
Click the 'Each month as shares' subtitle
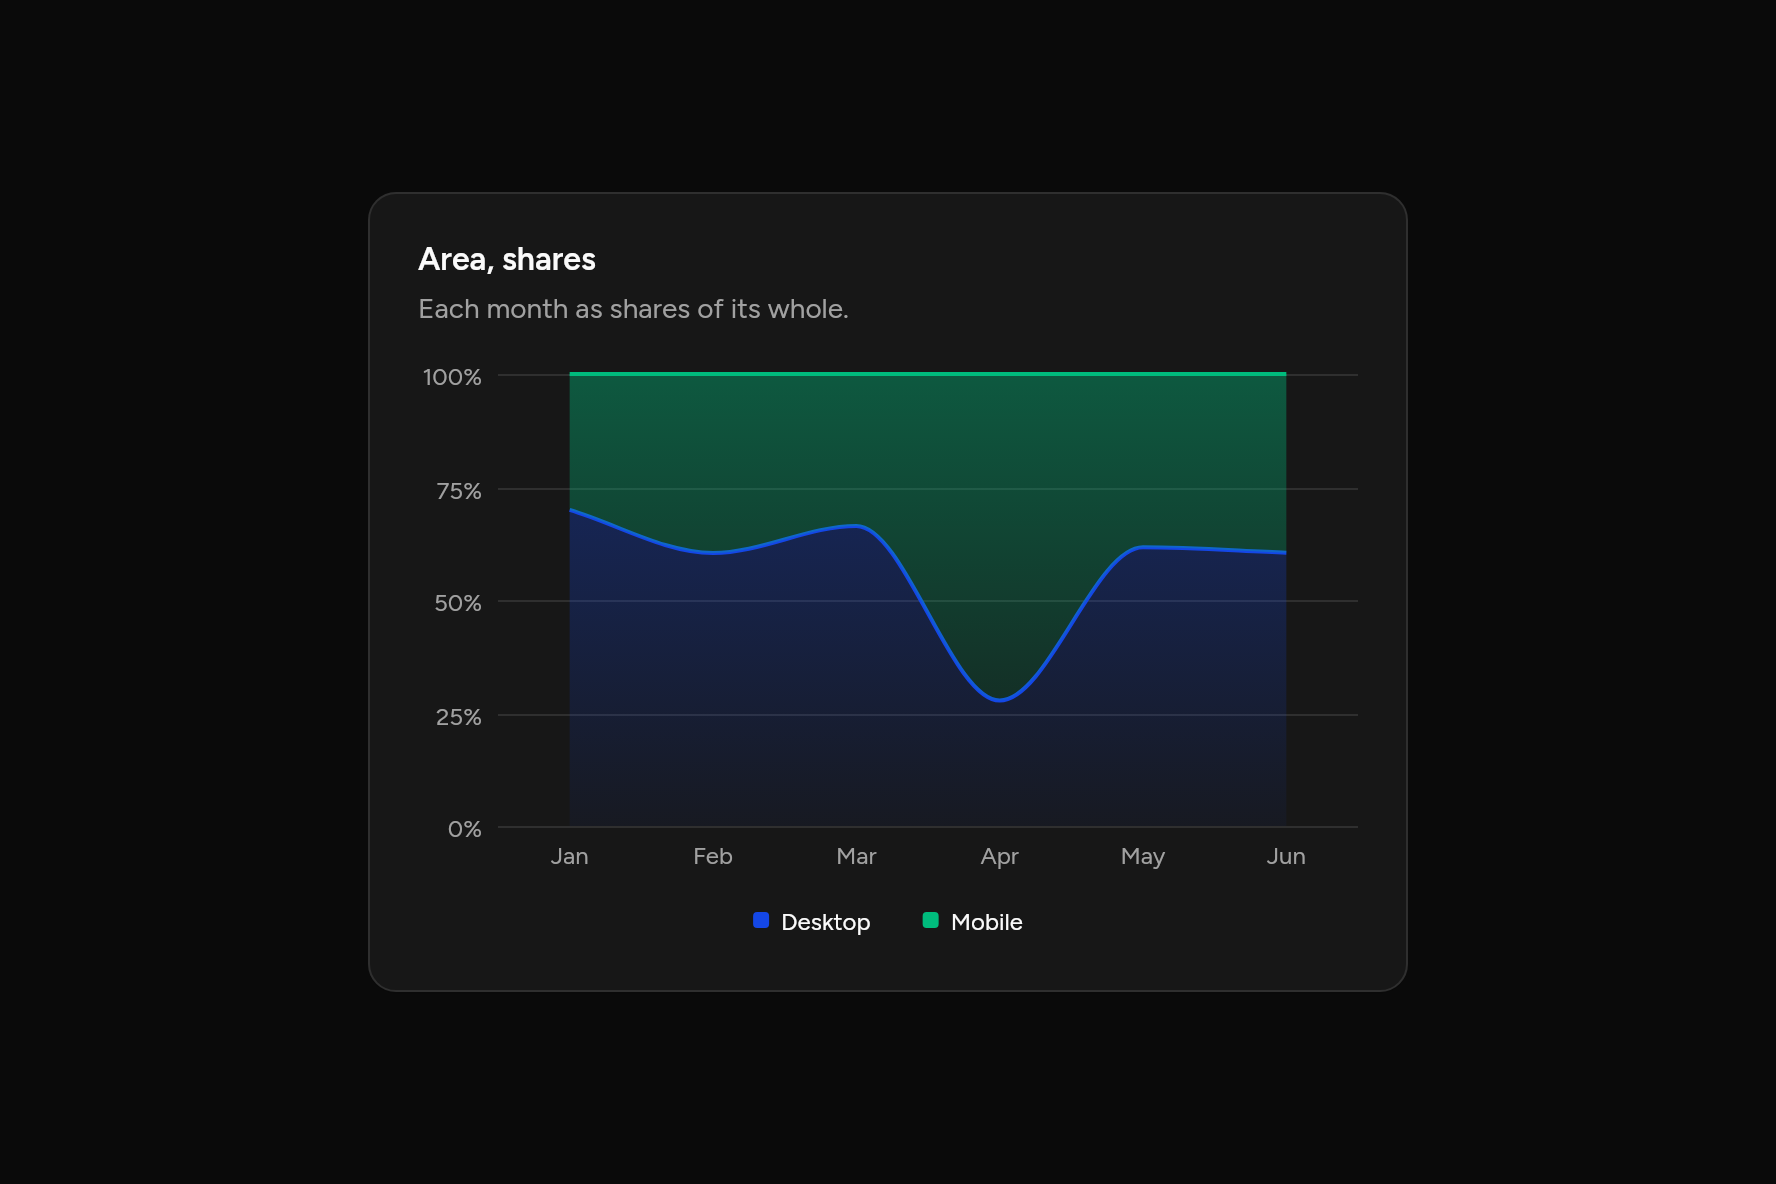633,309
